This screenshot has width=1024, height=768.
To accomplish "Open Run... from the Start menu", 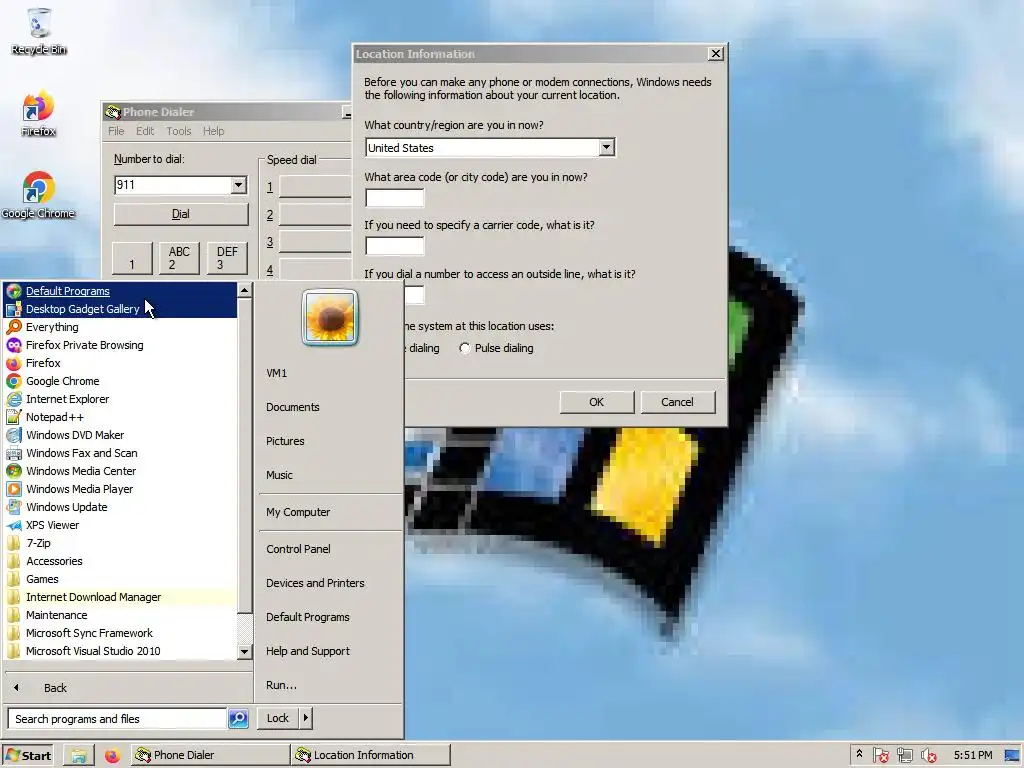I will [281, 685].
